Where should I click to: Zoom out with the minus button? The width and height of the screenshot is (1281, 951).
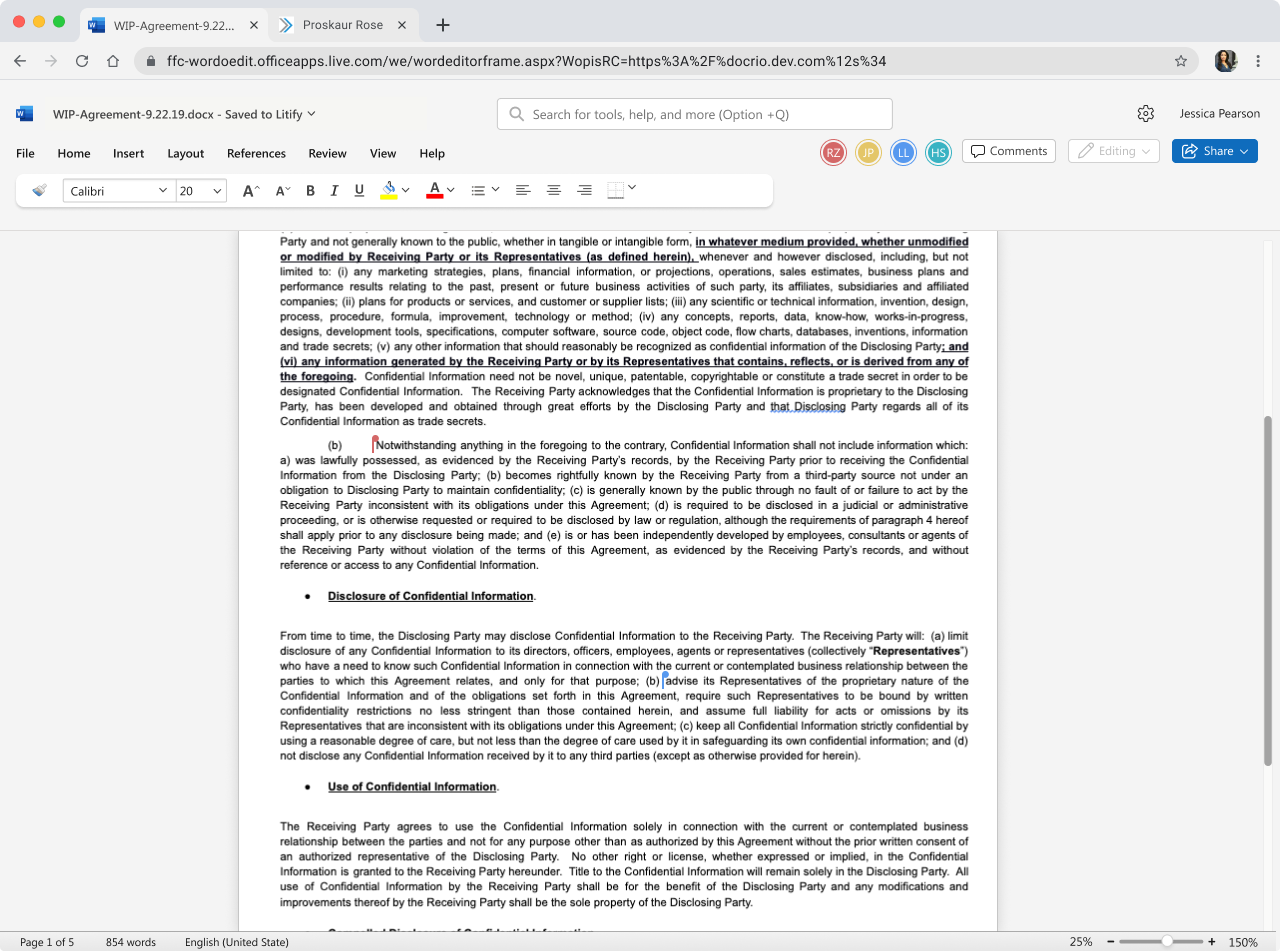click(1109, 941)
